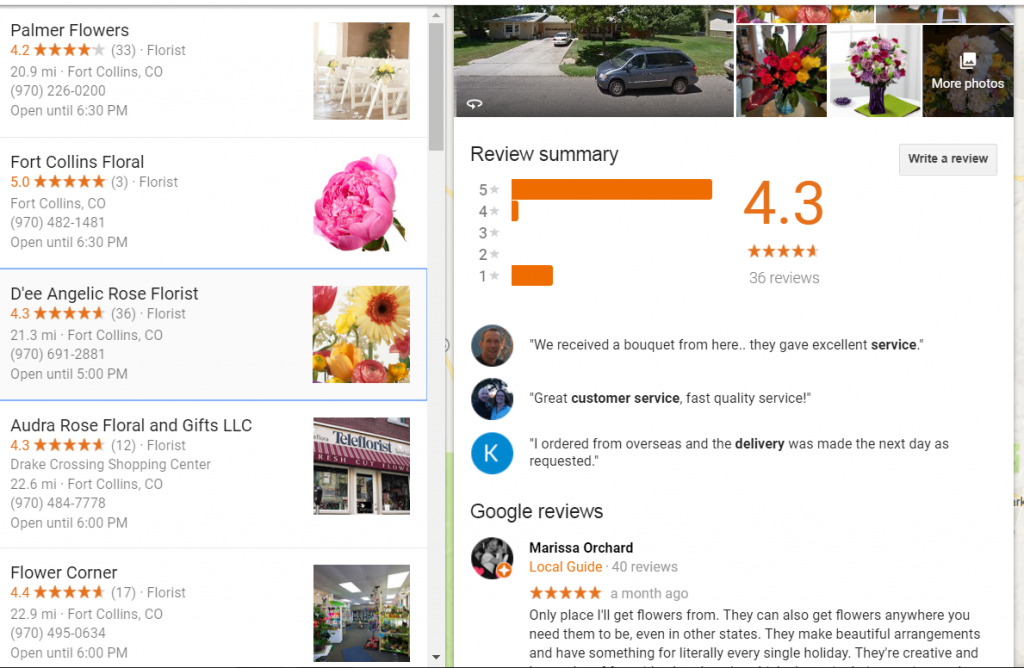Collapse the side panel with the arrow handle
The image size is (1024, 668).
(447, 345)
